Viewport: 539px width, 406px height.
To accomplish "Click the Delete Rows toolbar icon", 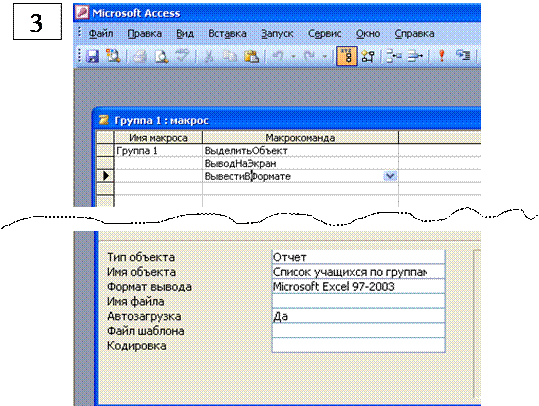I will 415,56.
